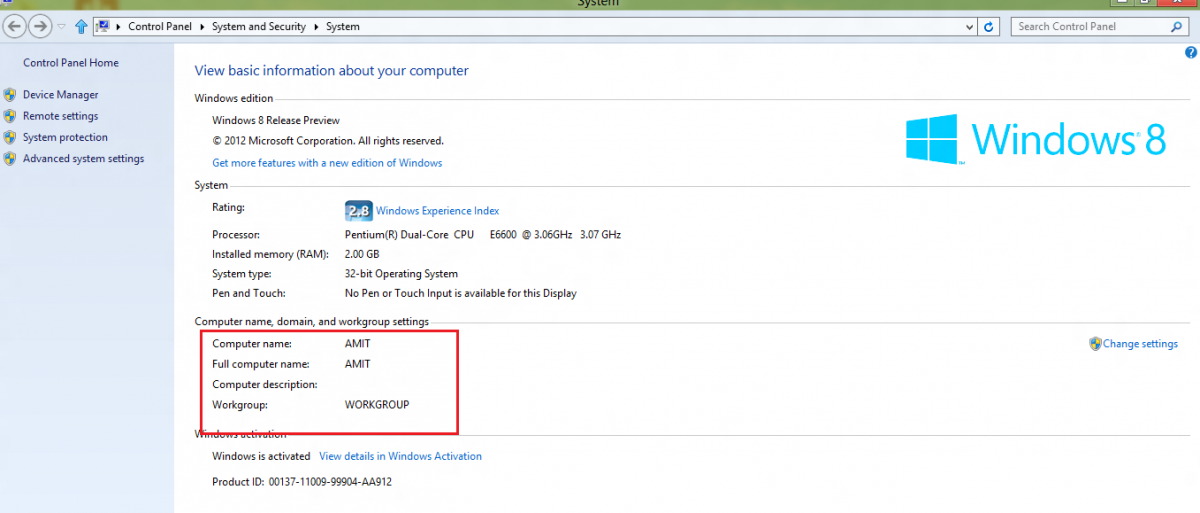The height and width of the screenshot is (513, 1200).
Task: Click the shield icon next to Remote settings
Action: (x=10, y=116)
